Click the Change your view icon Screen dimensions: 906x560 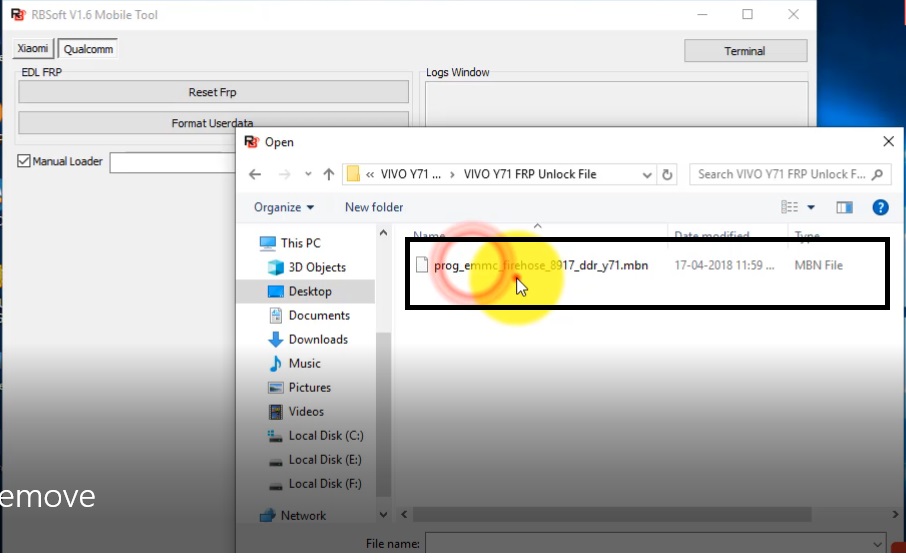tap(789, 207)
